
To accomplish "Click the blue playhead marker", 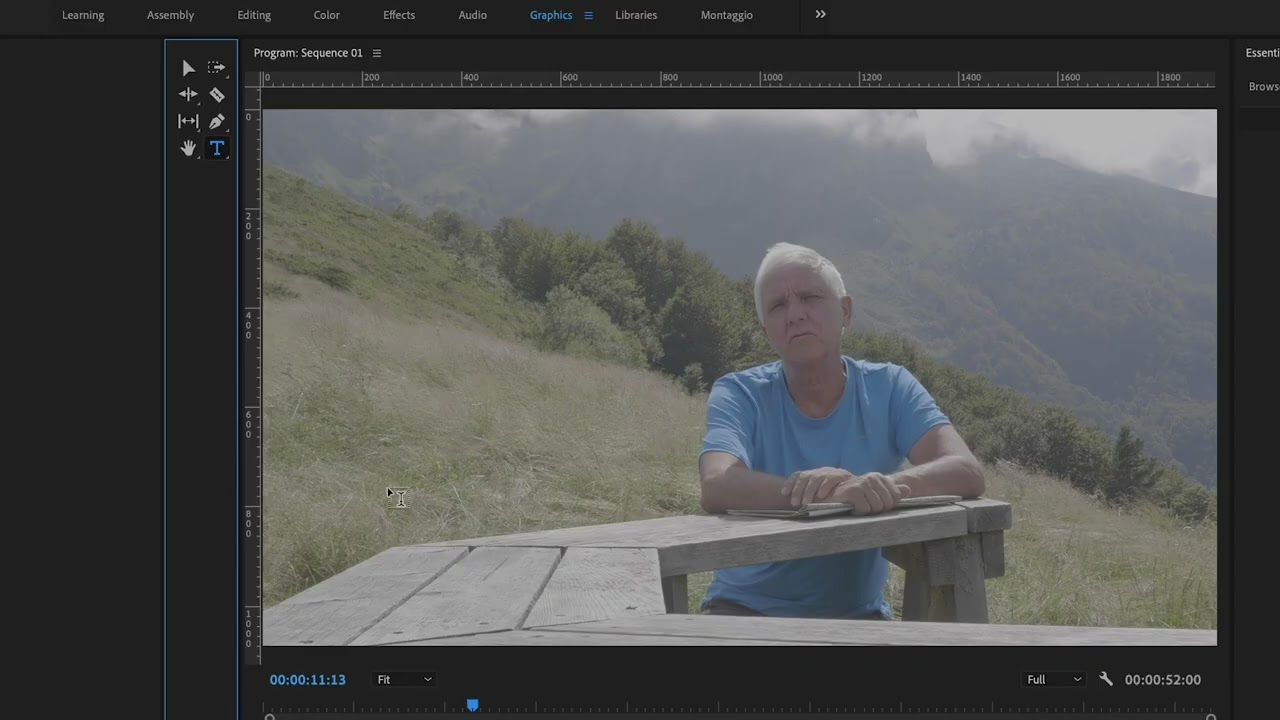I will (x=472, y=705).
